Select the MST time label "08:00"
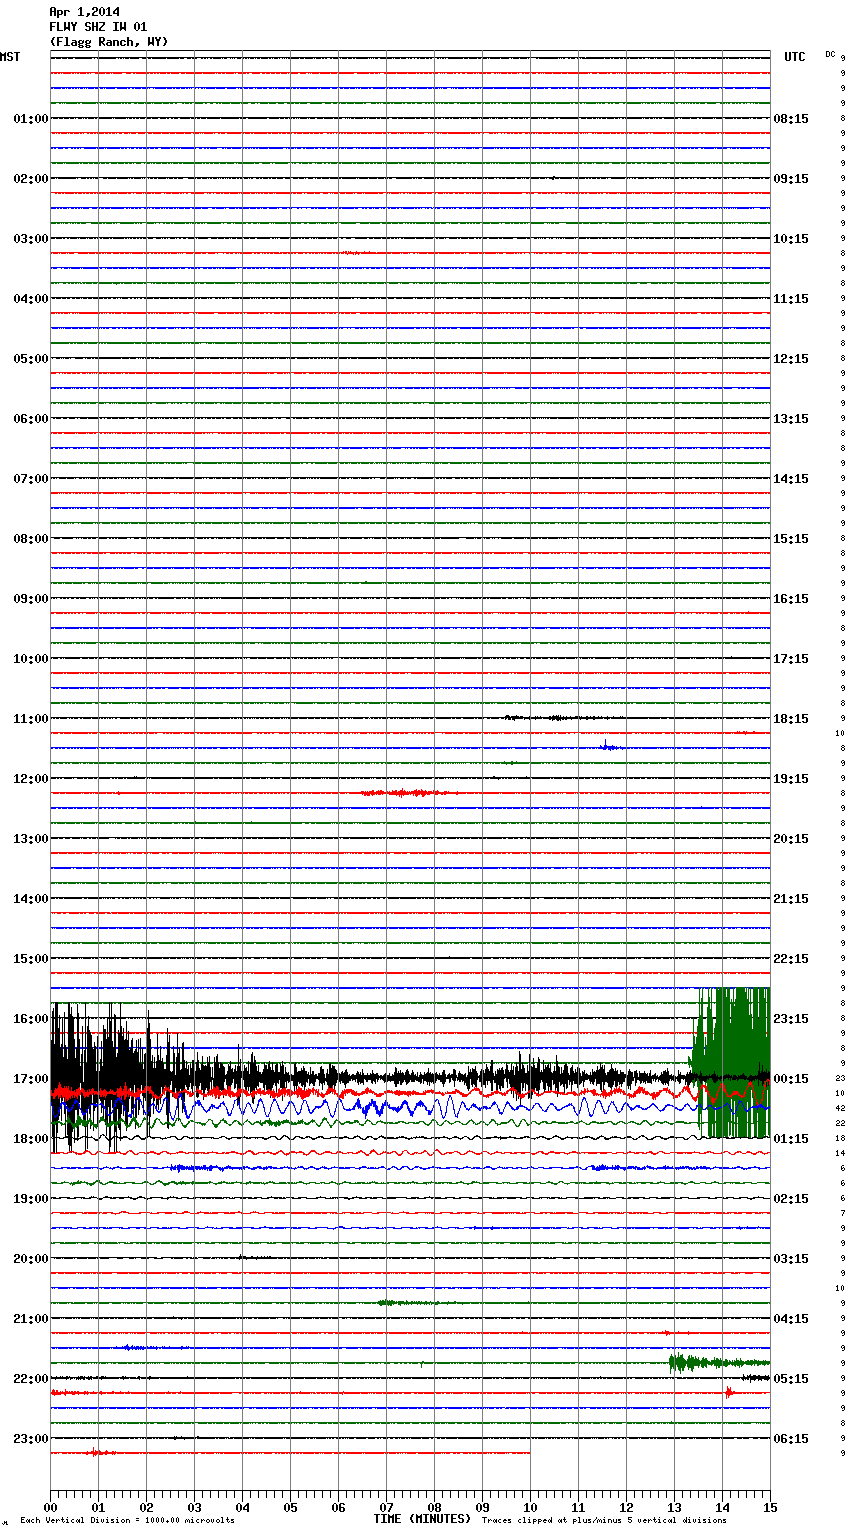 (x=30, y=539)
